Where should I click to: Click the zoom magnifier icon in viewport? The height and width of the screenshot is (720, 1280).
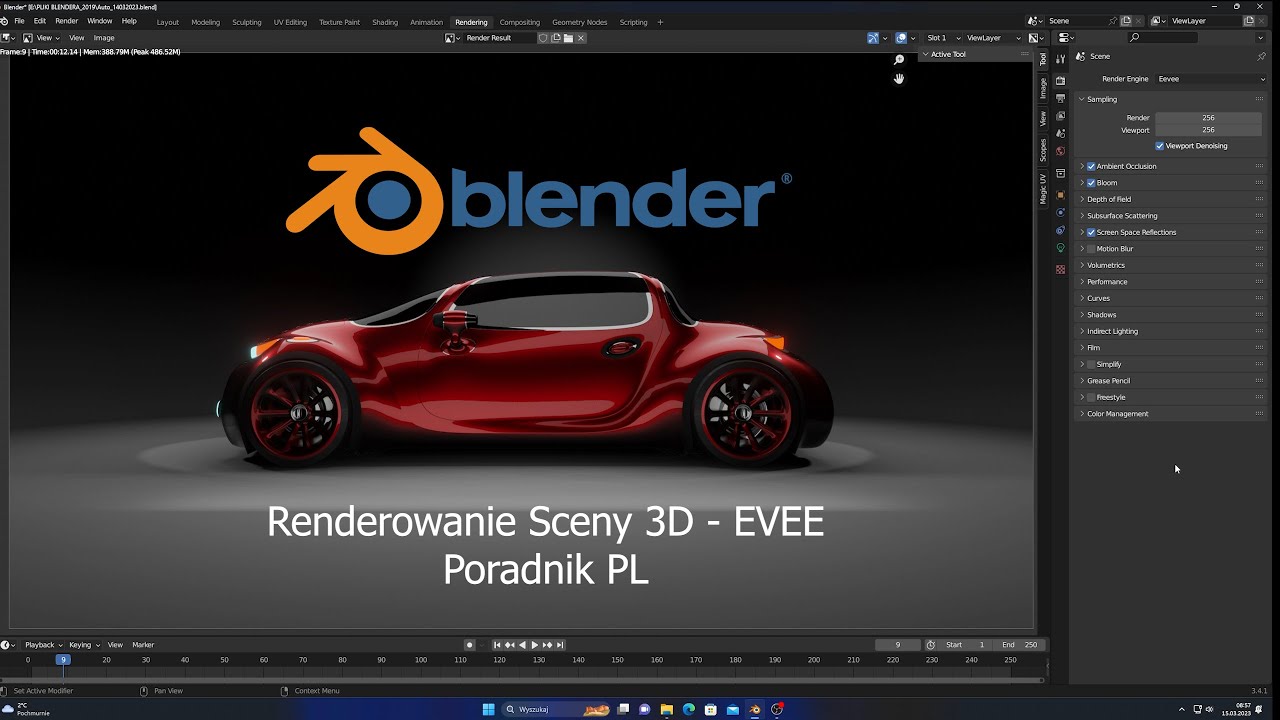(x=899, y=60)
